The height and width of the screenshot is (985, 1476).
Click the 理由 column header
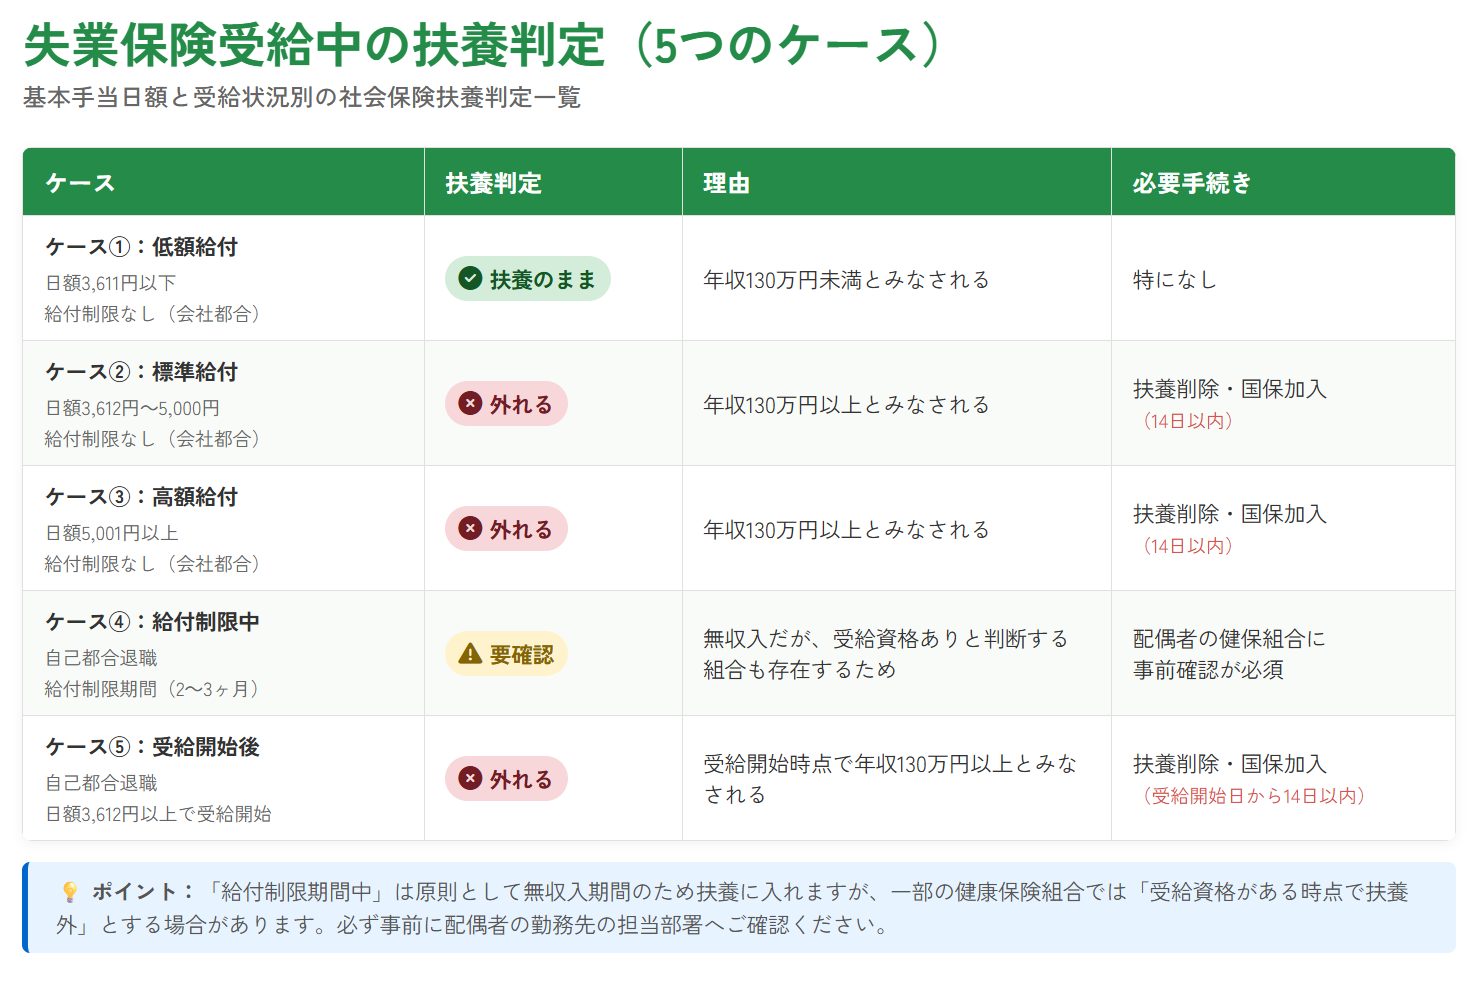pos(726,183)
